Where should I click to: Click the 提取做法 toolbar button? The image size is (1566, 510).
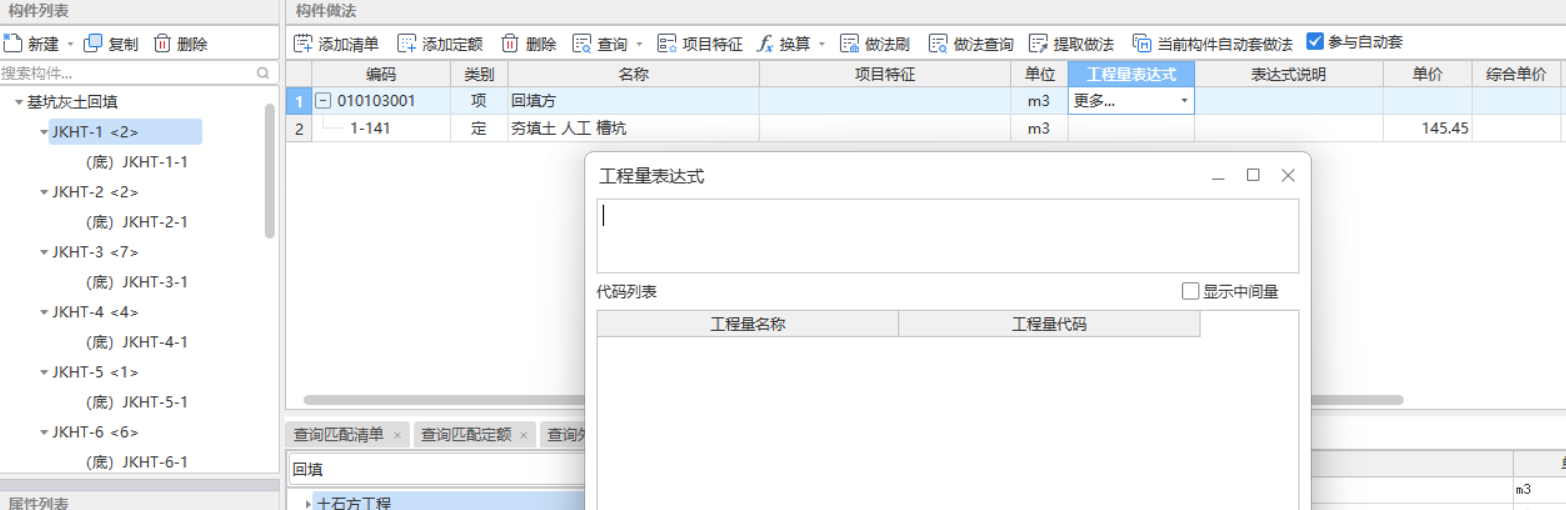tap(1071, 44)
